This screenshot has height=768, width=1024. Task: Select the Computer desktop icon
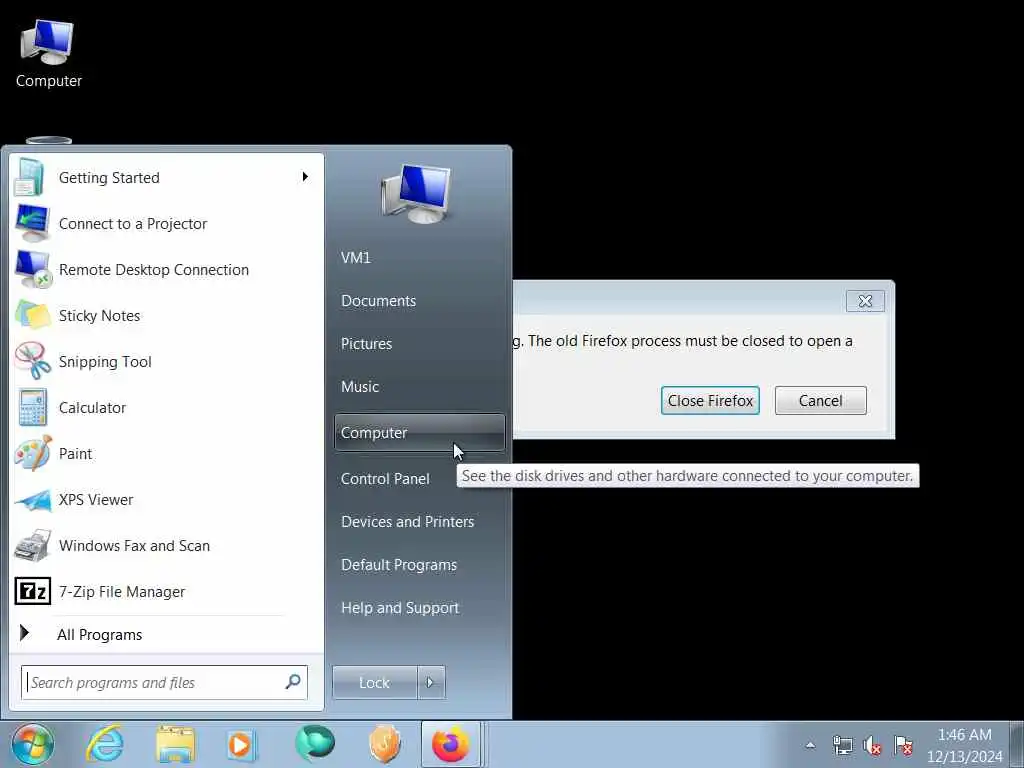point(48,54)
